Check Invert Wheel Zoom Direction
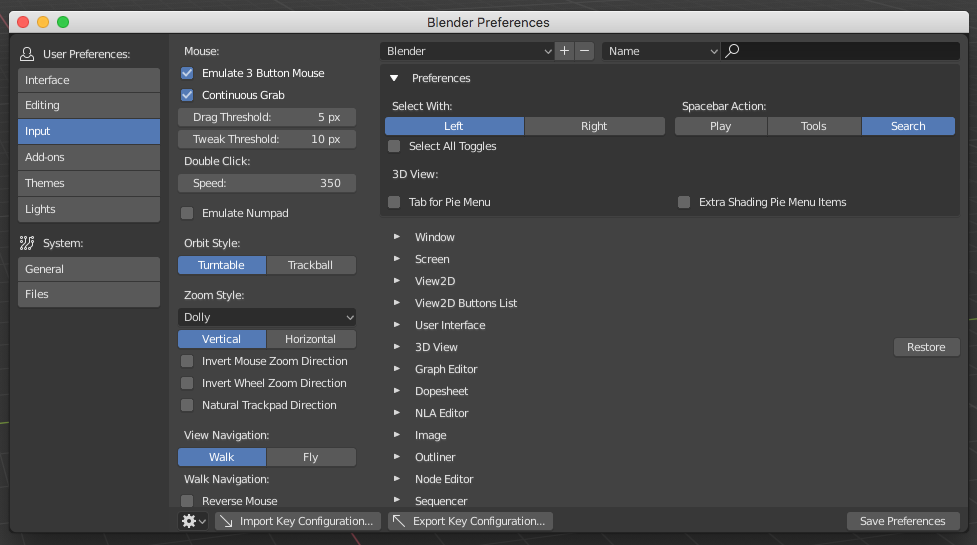 pyautogui.click(x=187, y=383)
